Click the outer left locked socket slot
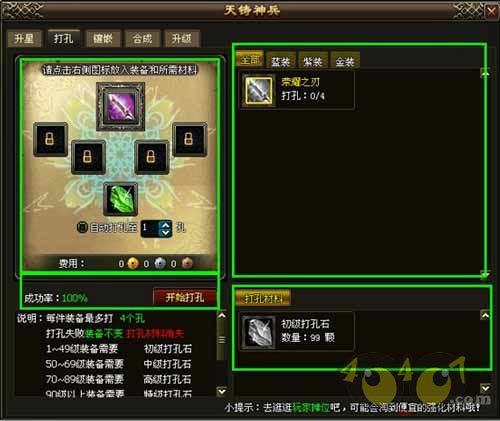This screenshot has height=421, width=500. click(x=50, y=139)
